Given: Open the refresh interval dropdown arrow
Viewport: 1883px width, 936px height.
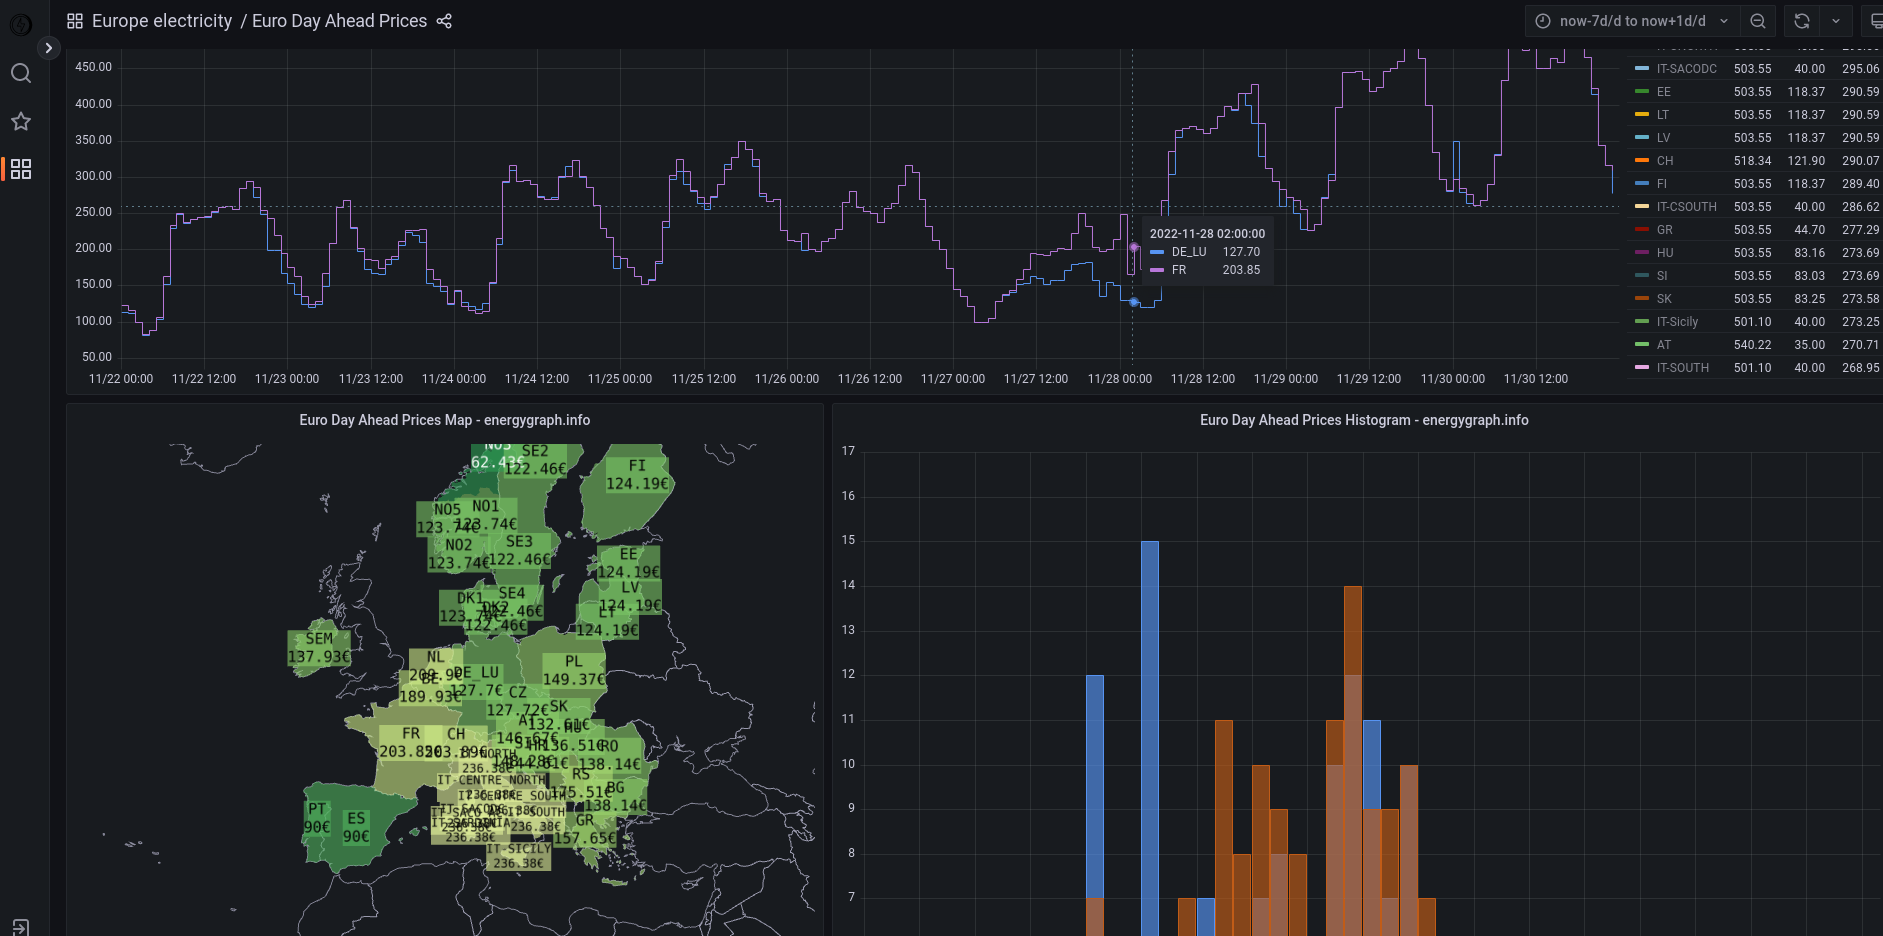Looking at the screenshot, I should click(1836, 21).
